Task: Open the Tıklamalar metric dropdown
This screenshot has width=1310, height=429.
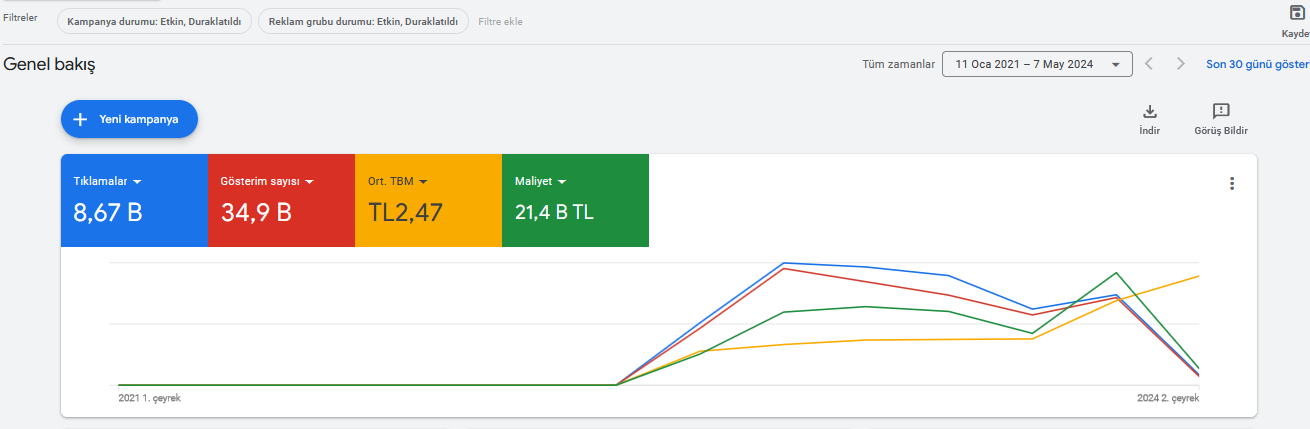Action: (108, 182)
